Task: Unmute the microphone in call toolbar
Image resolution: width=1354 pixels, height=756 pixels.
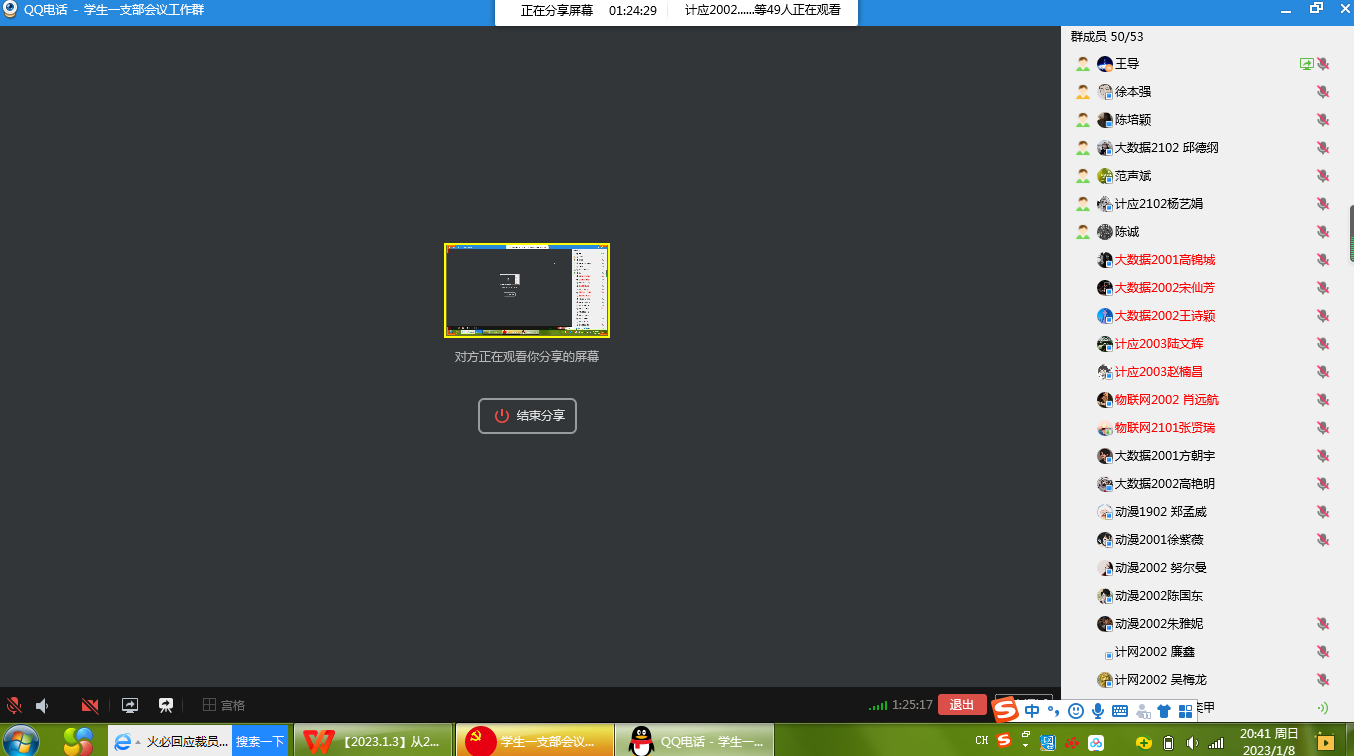Action: [14, 705]
